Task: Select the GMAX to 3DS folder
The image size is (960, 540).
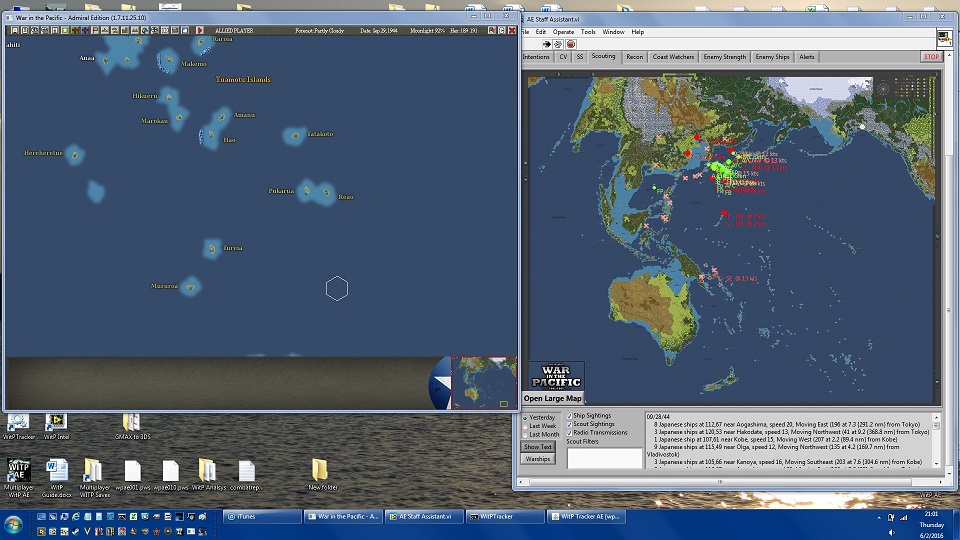Action: tap(132, 427)
